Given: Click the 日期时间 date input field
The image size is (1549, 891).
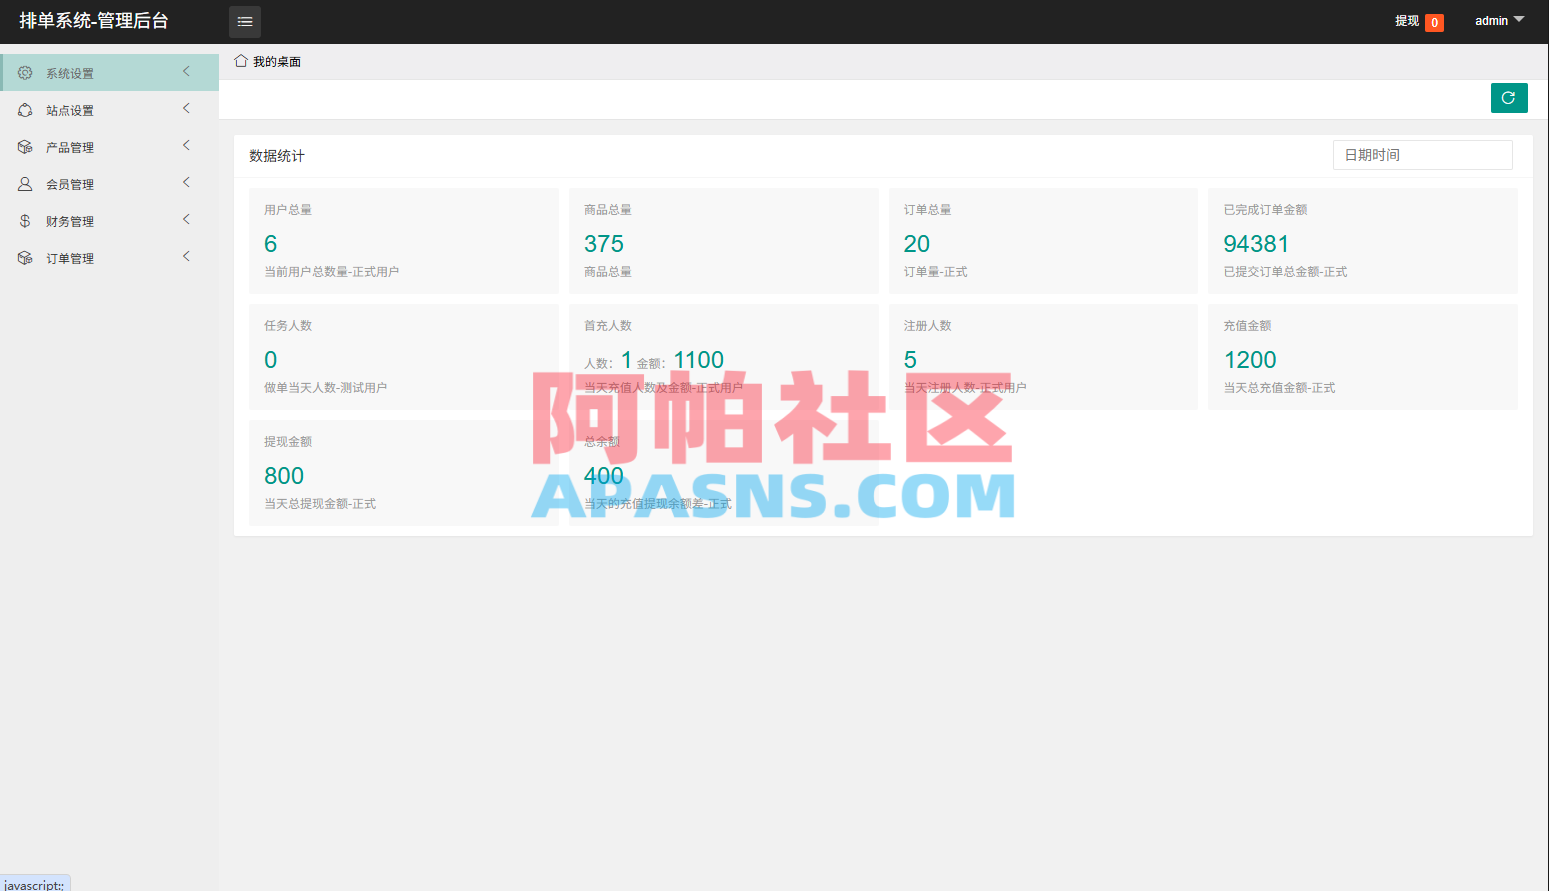Looking at the screenshot, I should [x=1422, y=155].
